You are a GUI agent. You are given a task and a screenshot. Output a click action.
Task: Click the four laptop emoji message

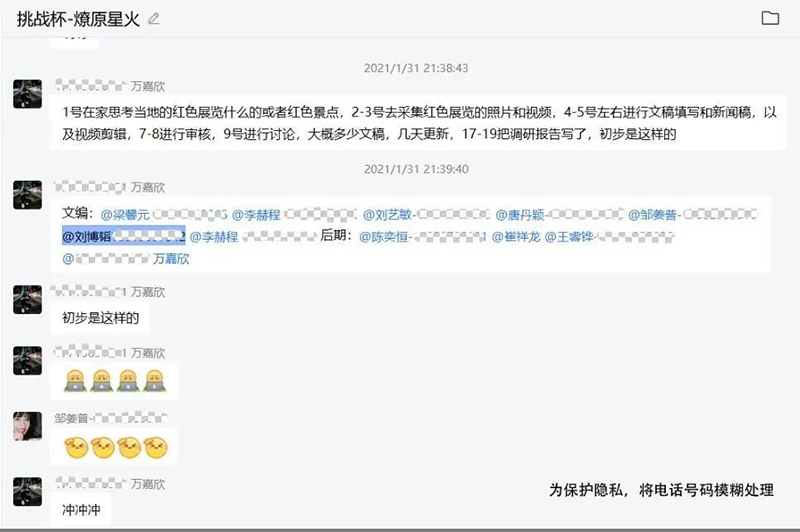click(x=114, y=381)
